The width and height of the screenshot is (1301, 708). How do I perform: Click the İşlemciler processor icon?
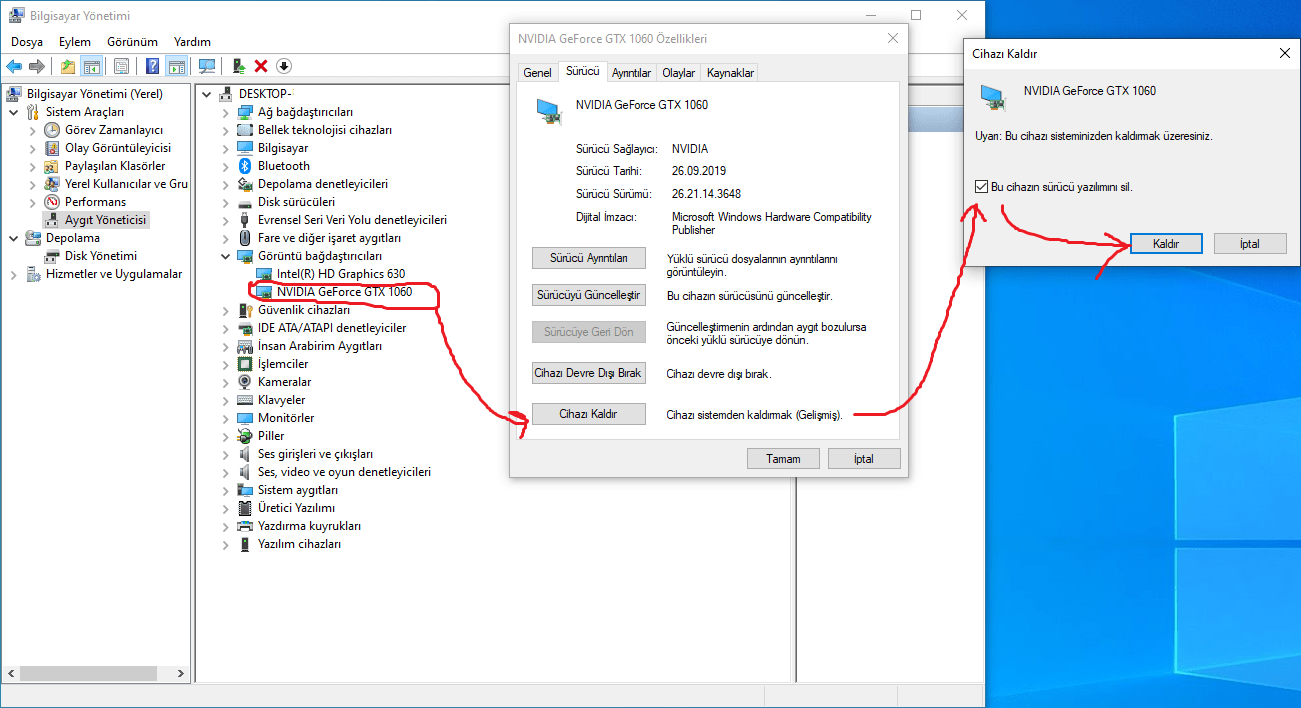(245, 364)
